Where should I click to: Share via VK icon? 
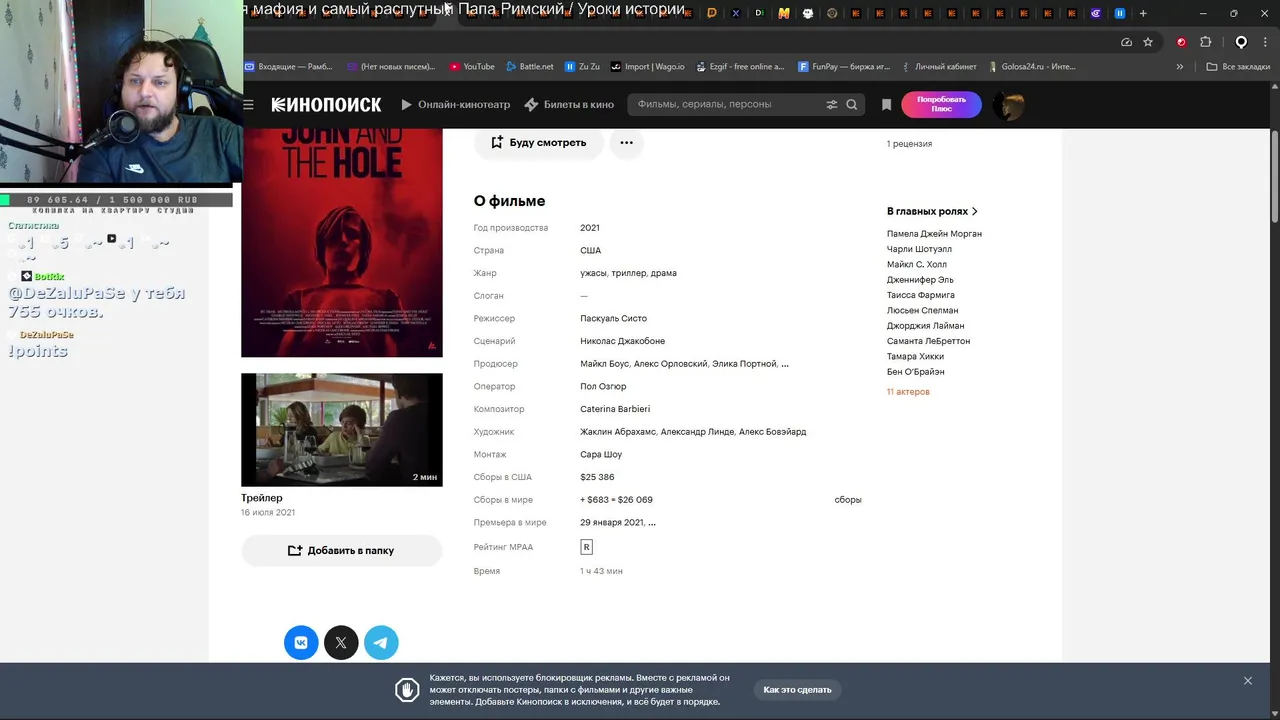click(x=301, y=643)
